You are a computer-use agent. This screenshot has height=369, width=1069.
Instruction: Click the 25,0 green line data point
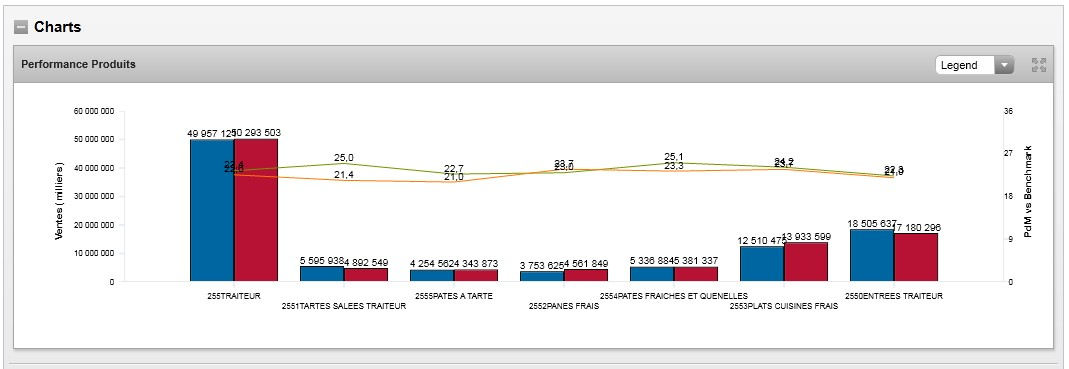[x=344, y=163]
